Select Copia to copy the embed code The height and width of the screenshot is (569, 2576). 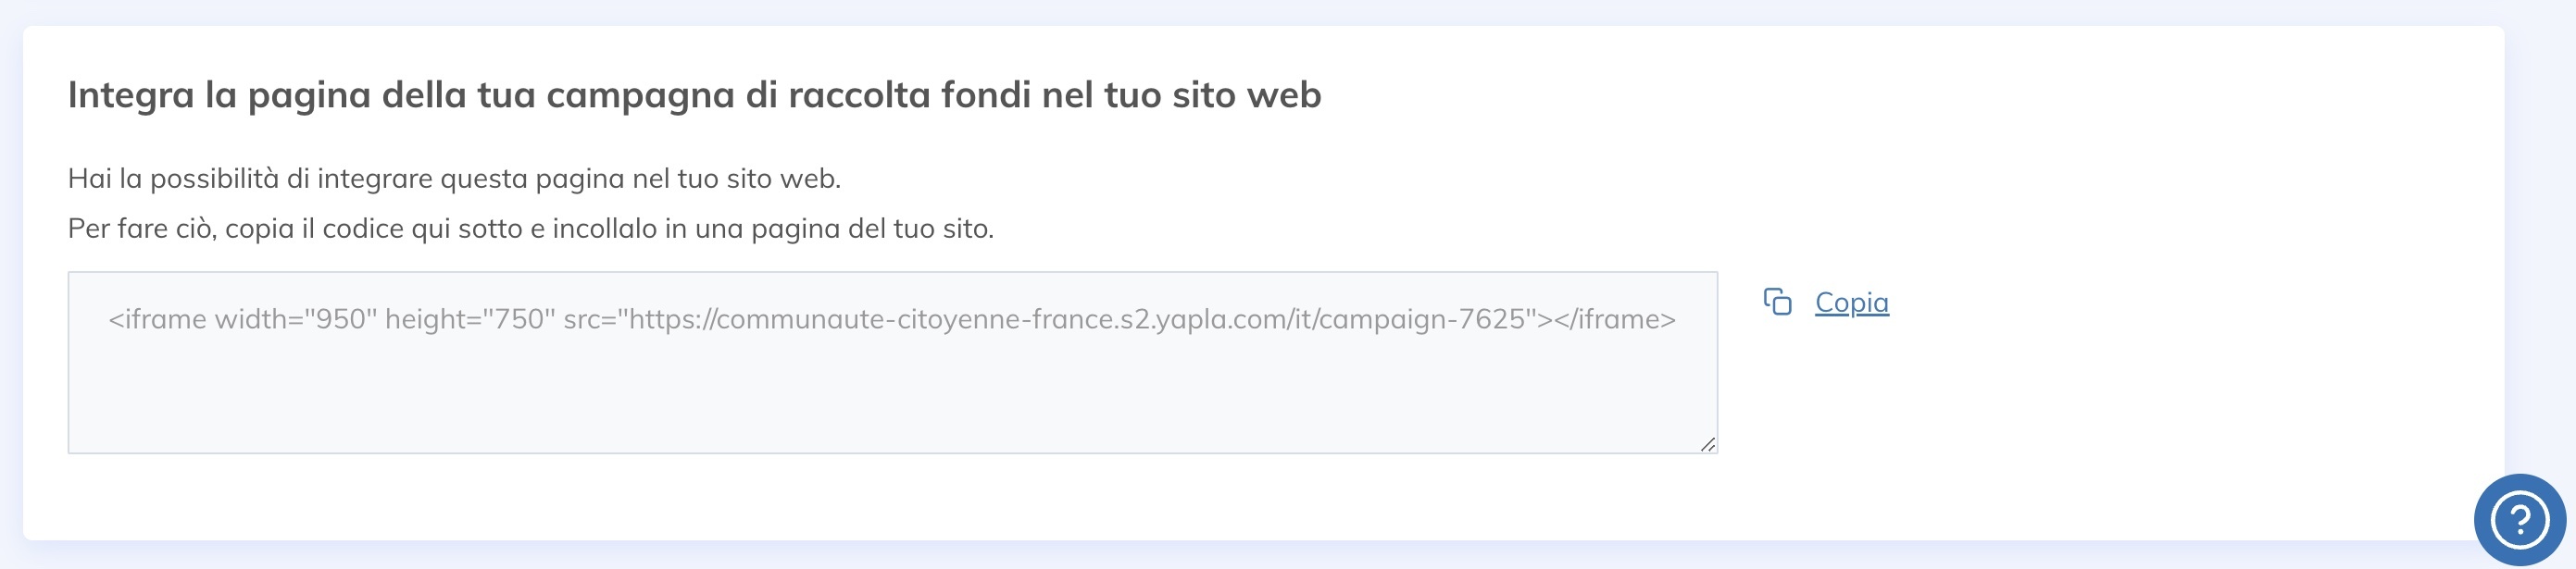click(1852, 303)
